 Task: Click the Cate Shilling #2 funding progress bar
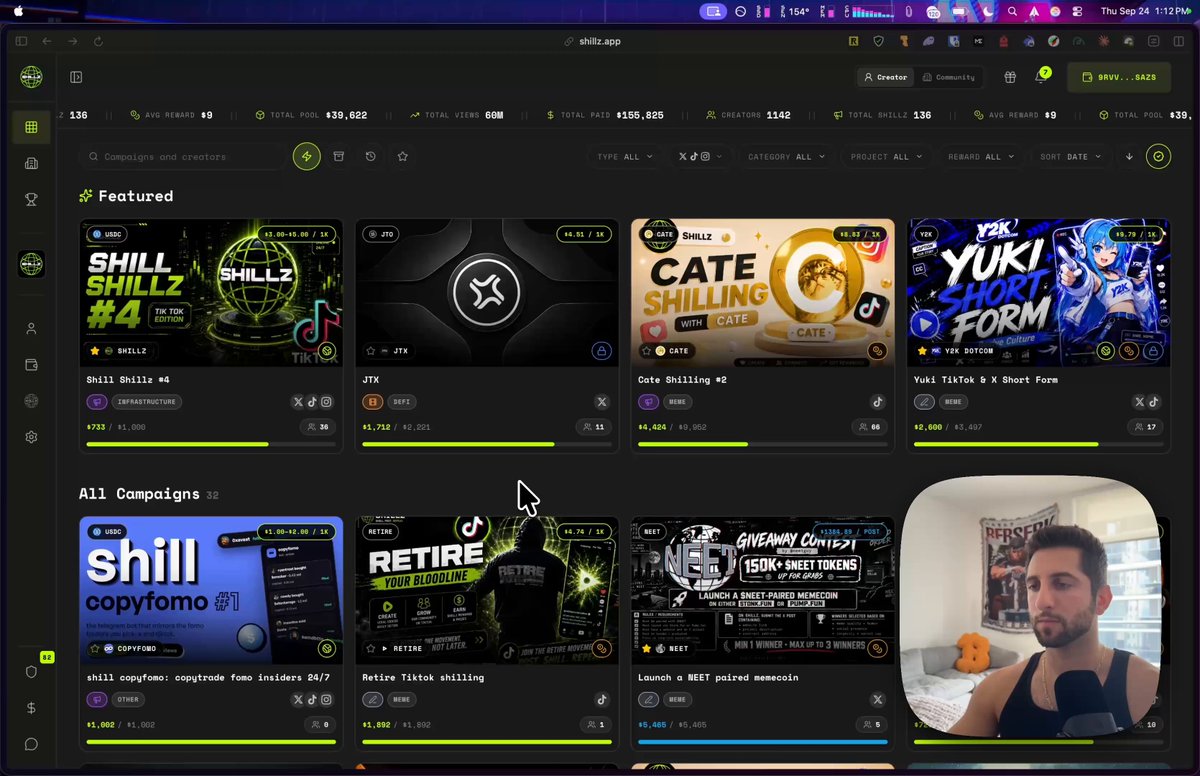(x=763, y=444)
